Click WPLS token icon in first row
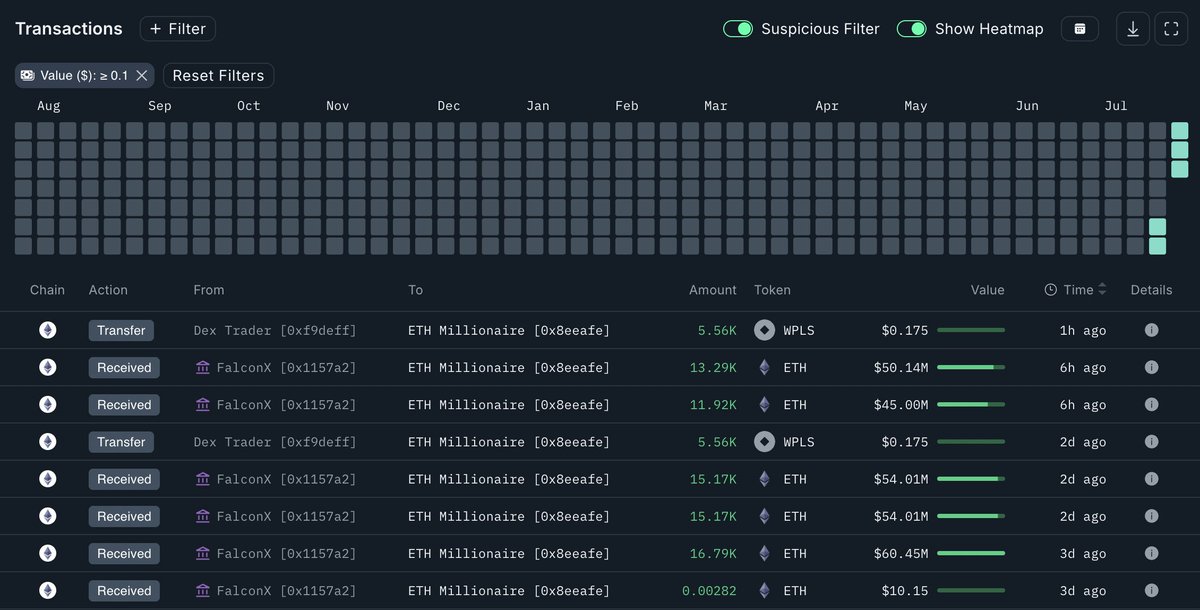 pos(764,330)
